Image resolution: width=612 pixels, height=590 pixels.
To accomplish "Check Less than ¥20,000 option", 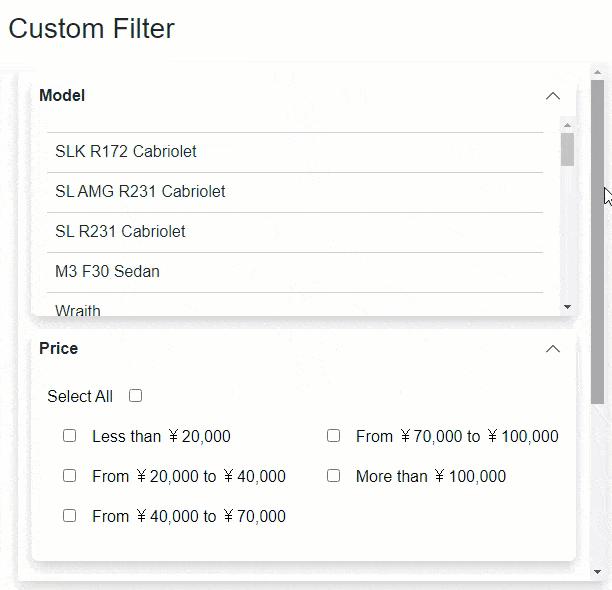I will pyautogui.click(x=69, y=435).
